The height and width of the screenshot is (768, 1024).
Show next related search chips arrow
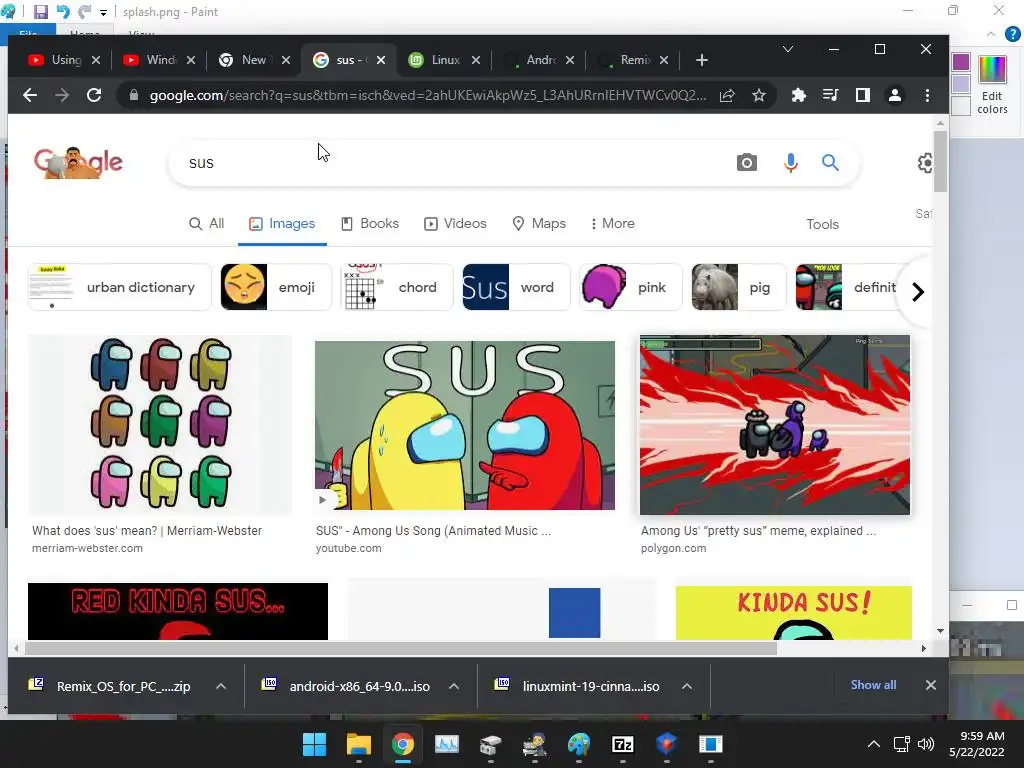[x=918, y=291]
